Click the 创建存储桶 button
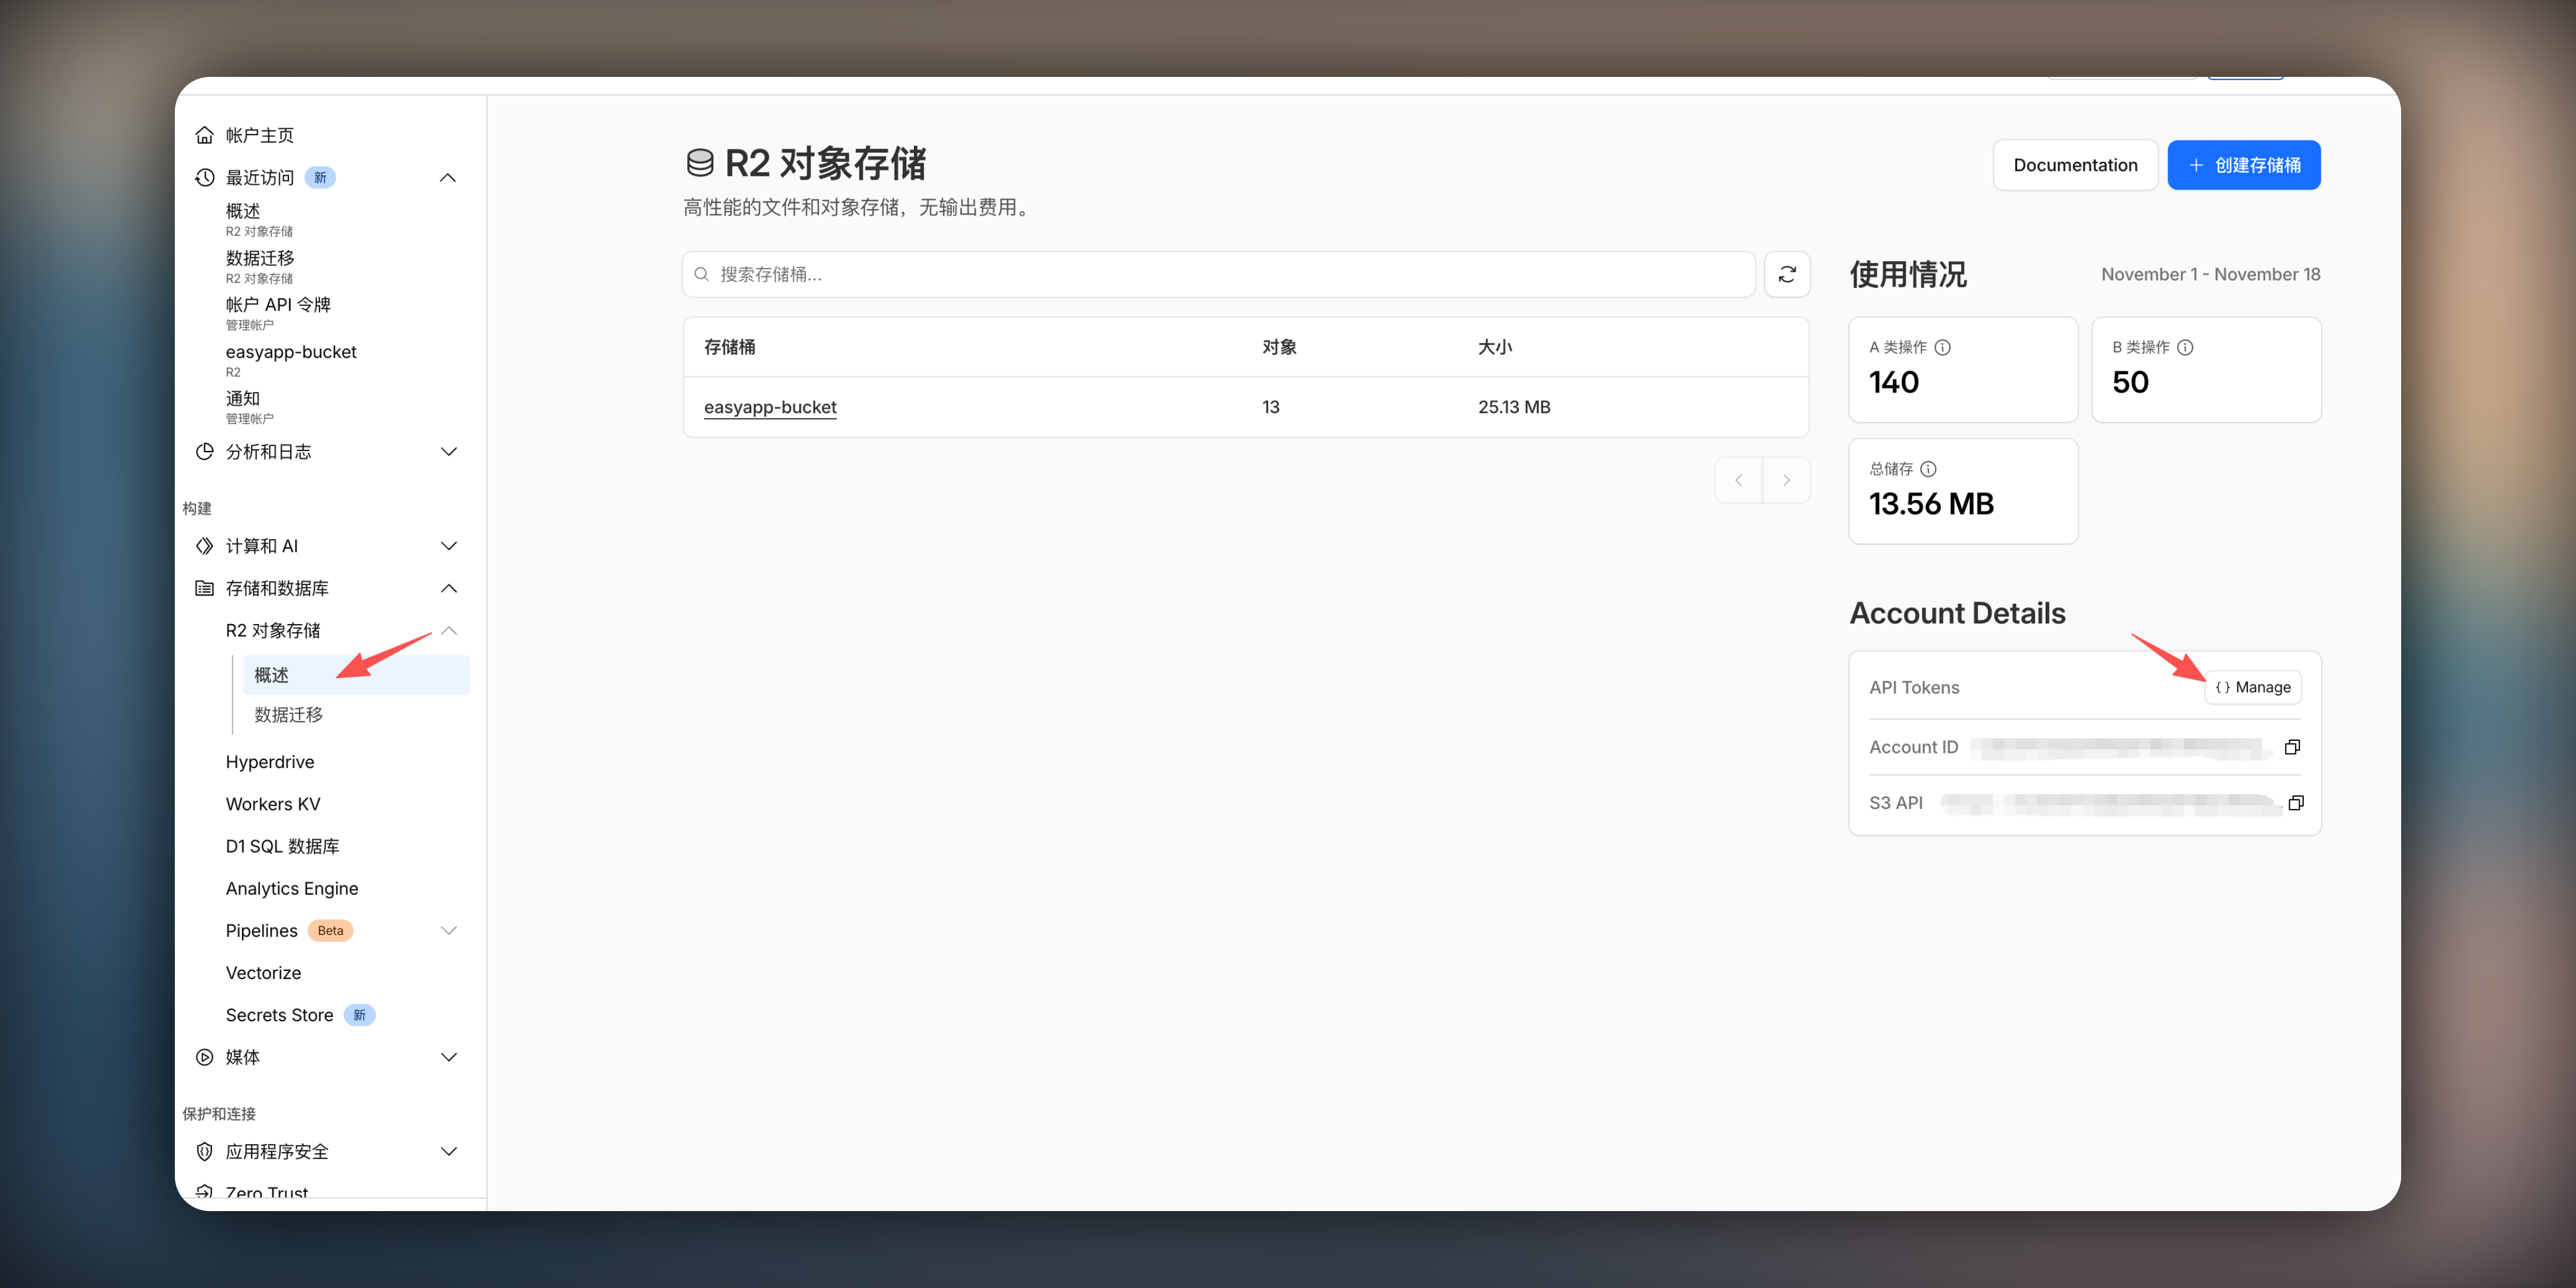 point(2243,165)
